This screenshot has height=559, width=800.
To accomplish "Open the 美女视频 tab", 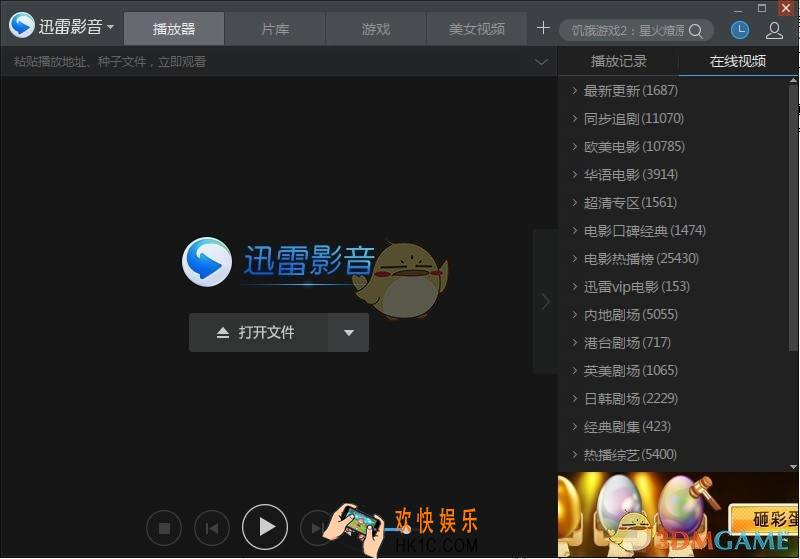I will click(477, 29).
